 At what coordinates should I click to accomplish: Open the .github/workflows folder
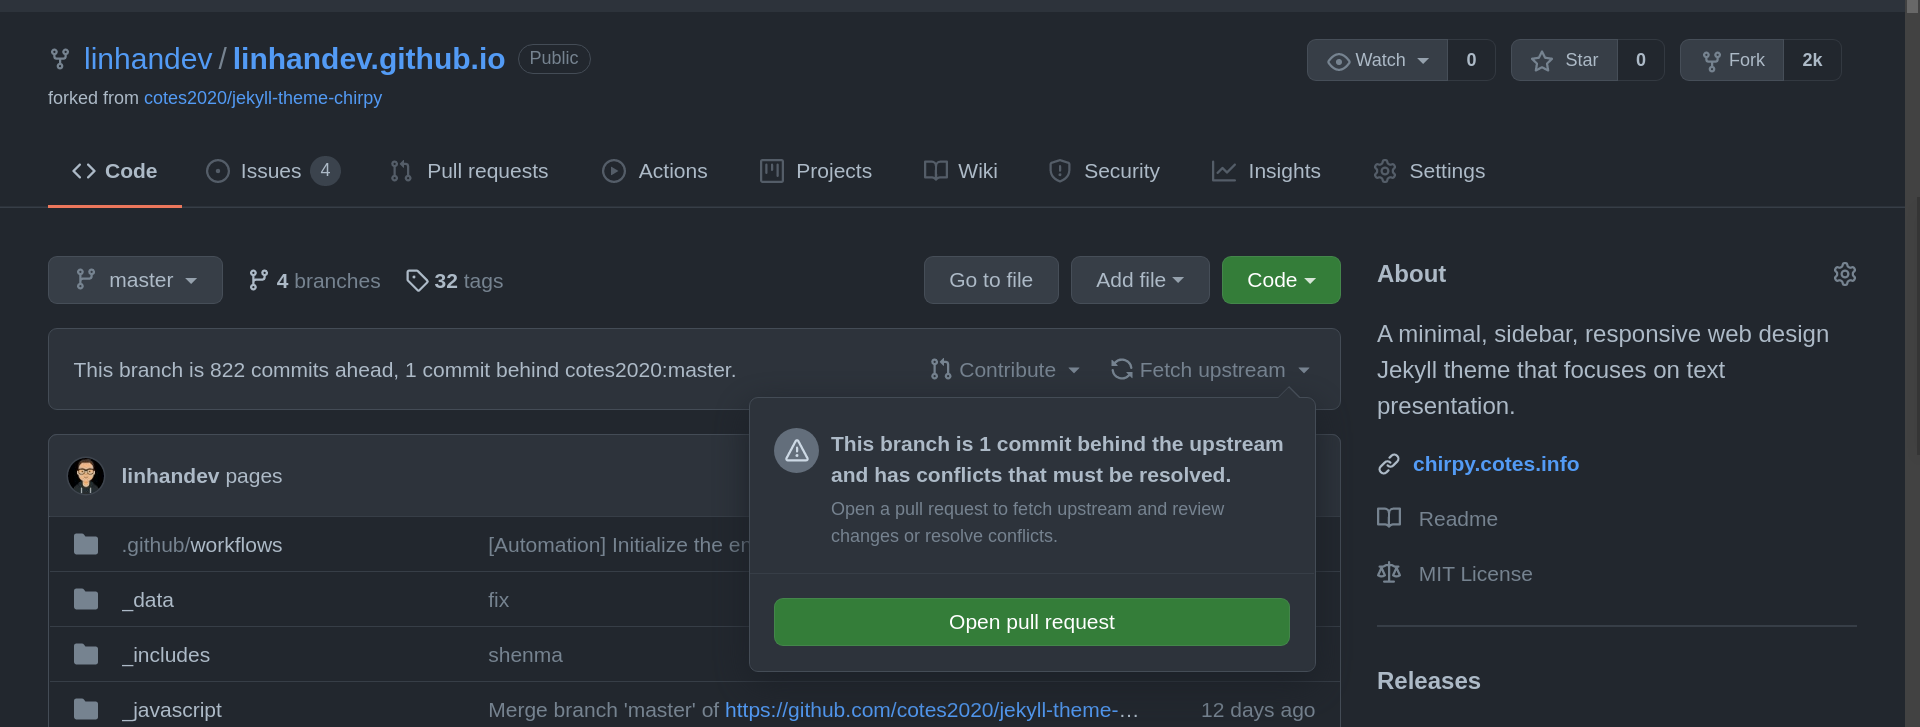202,545
